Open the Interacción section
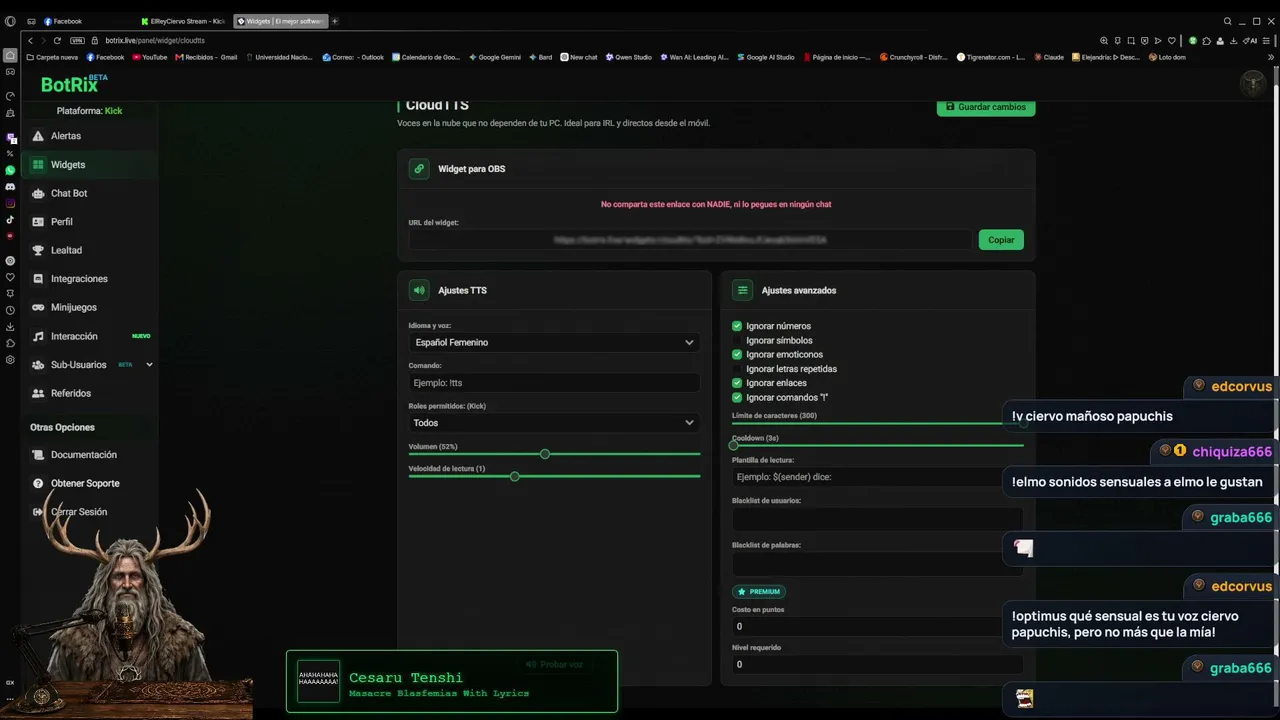Screen dimensions: 1280x720 tap(90, 336)
